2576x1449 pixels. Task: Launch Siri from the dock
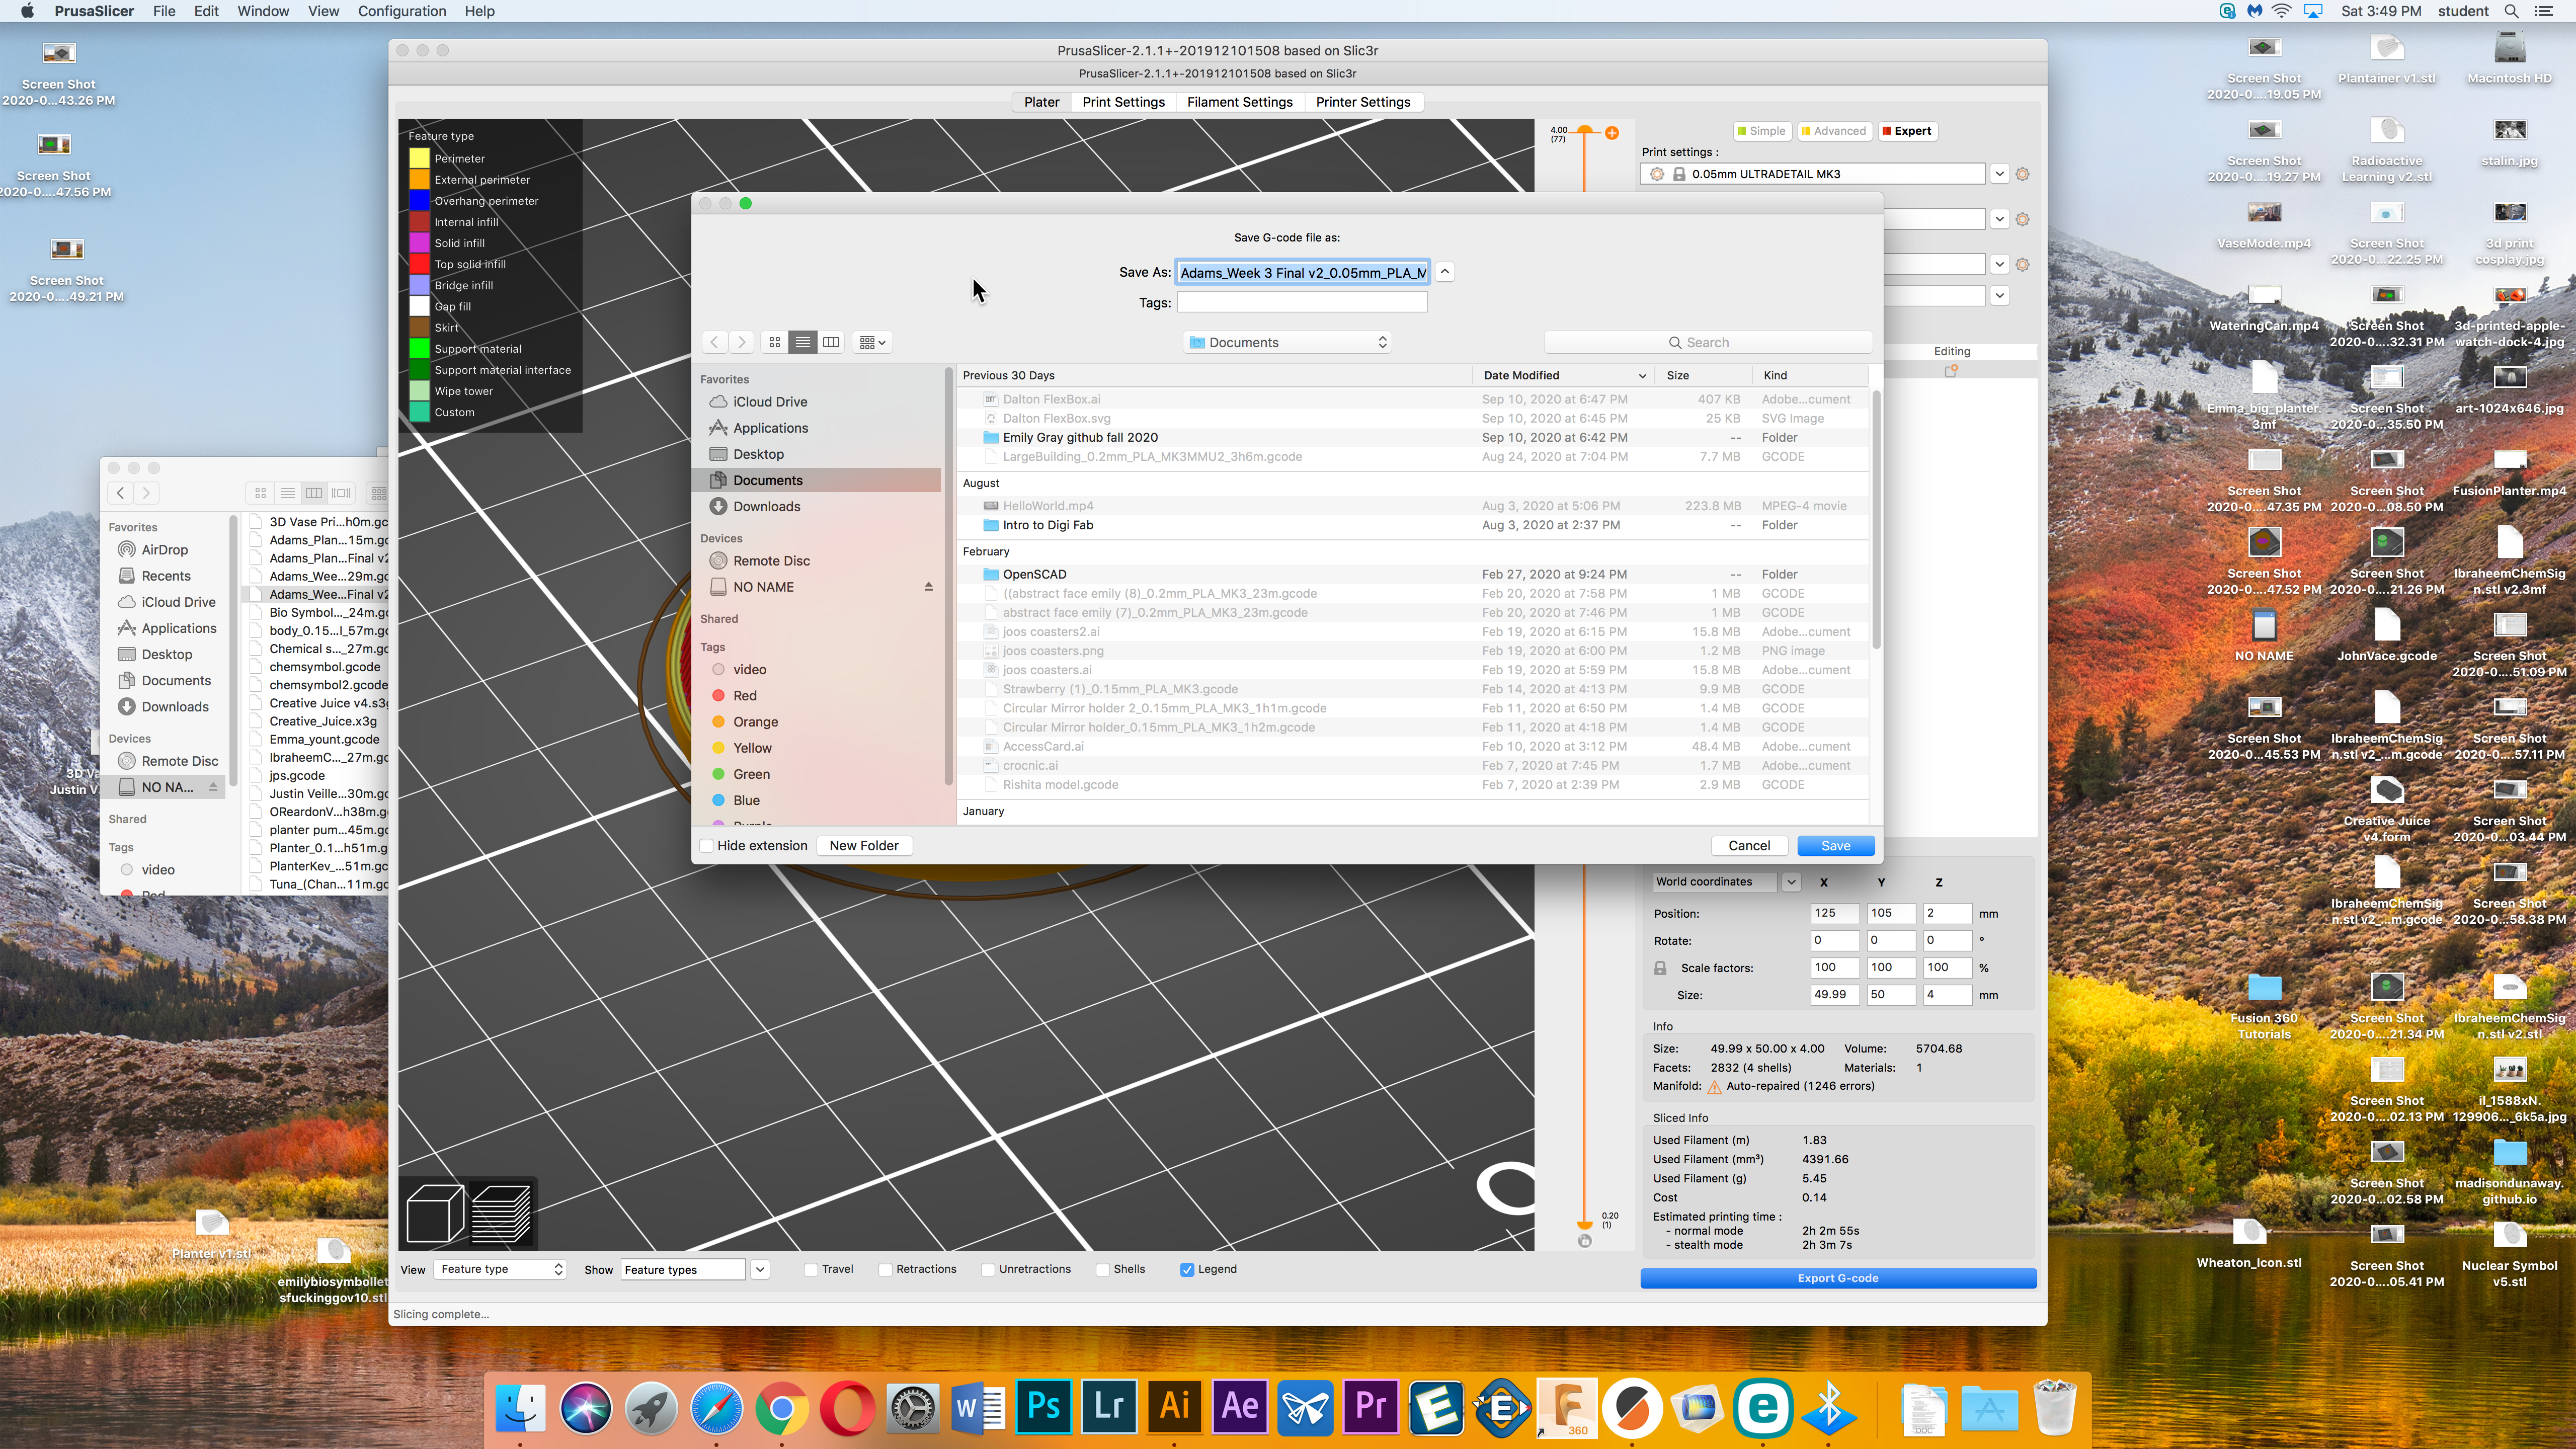click(586, 1408)
